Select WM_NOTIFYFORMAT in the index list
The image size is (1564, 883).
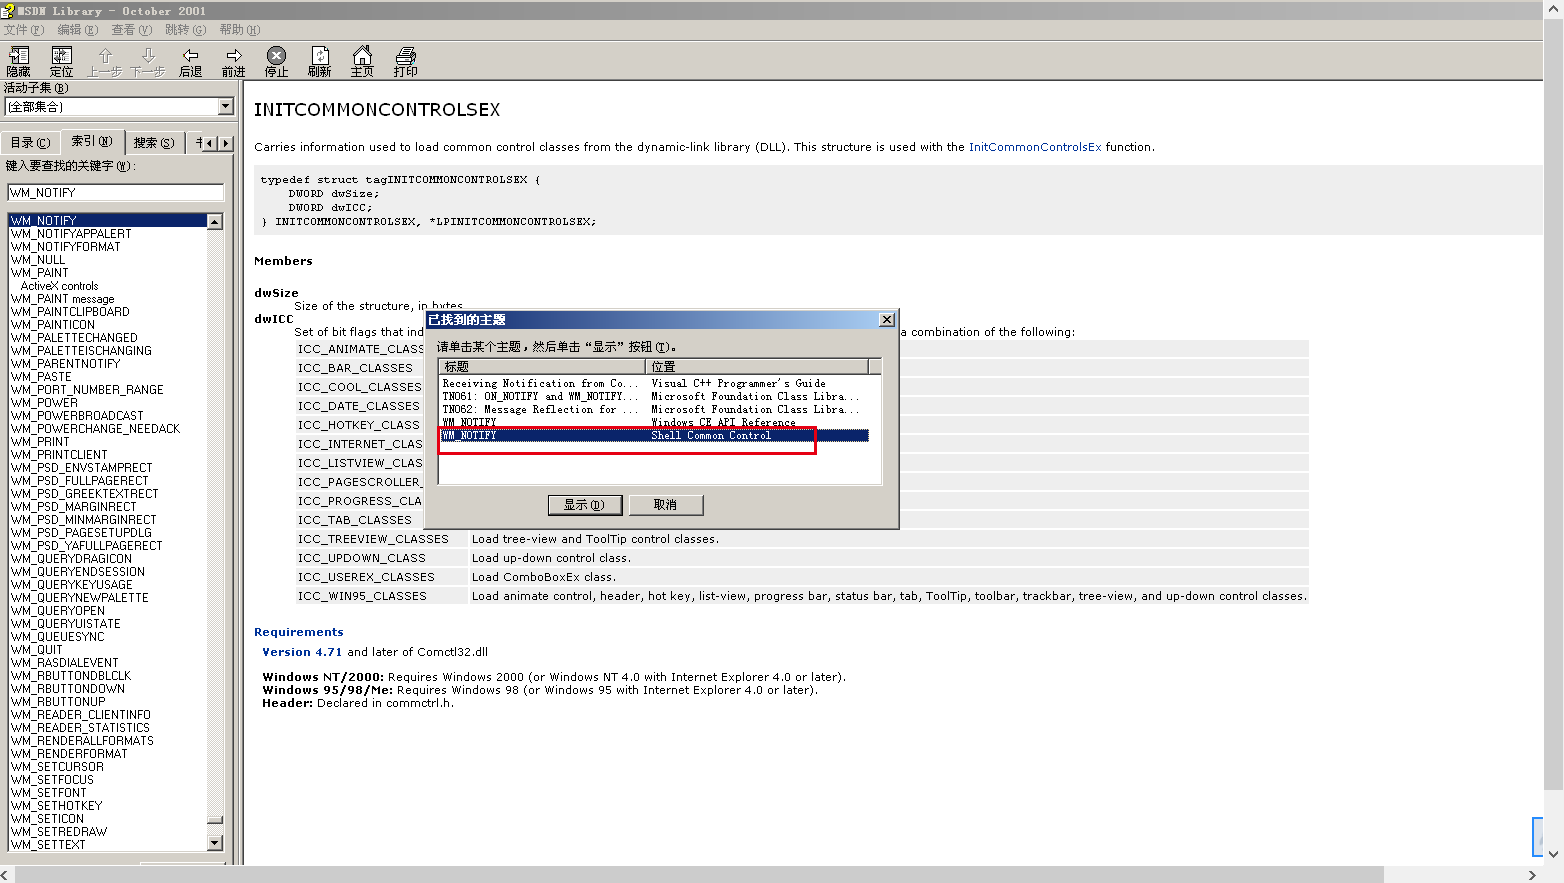coord(66,247)
